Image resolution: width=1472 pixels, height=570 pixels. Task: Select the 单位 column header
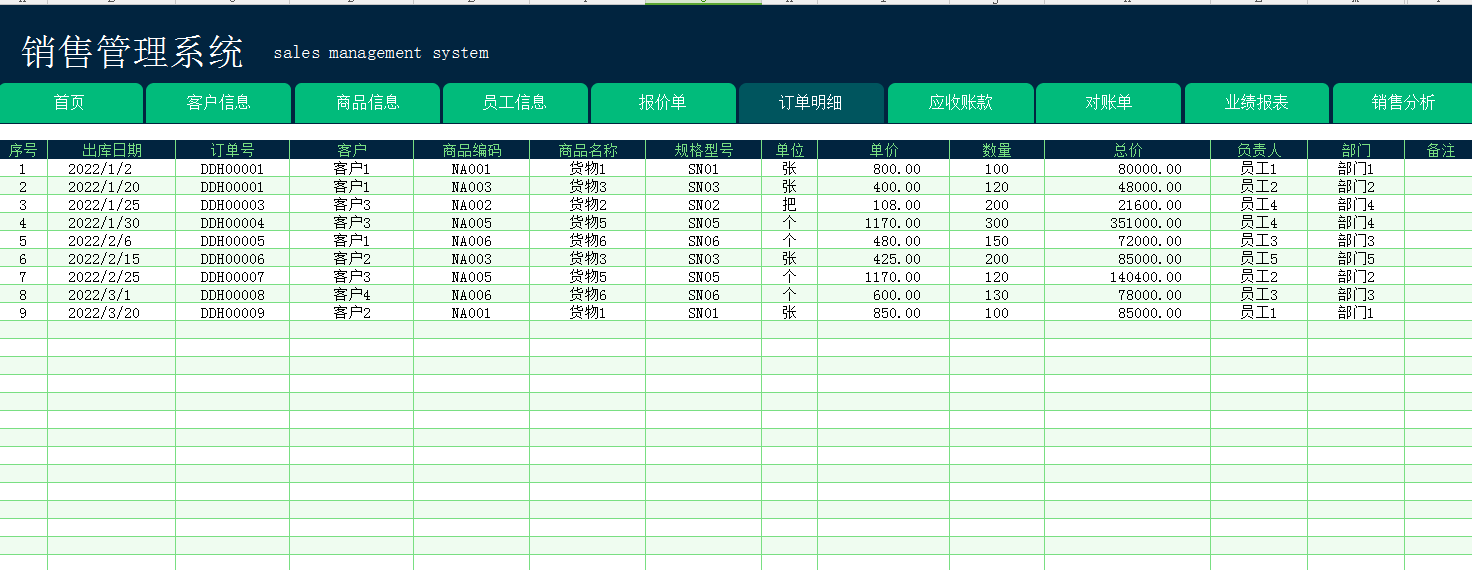pyautogui.click(x=789, y=150)
